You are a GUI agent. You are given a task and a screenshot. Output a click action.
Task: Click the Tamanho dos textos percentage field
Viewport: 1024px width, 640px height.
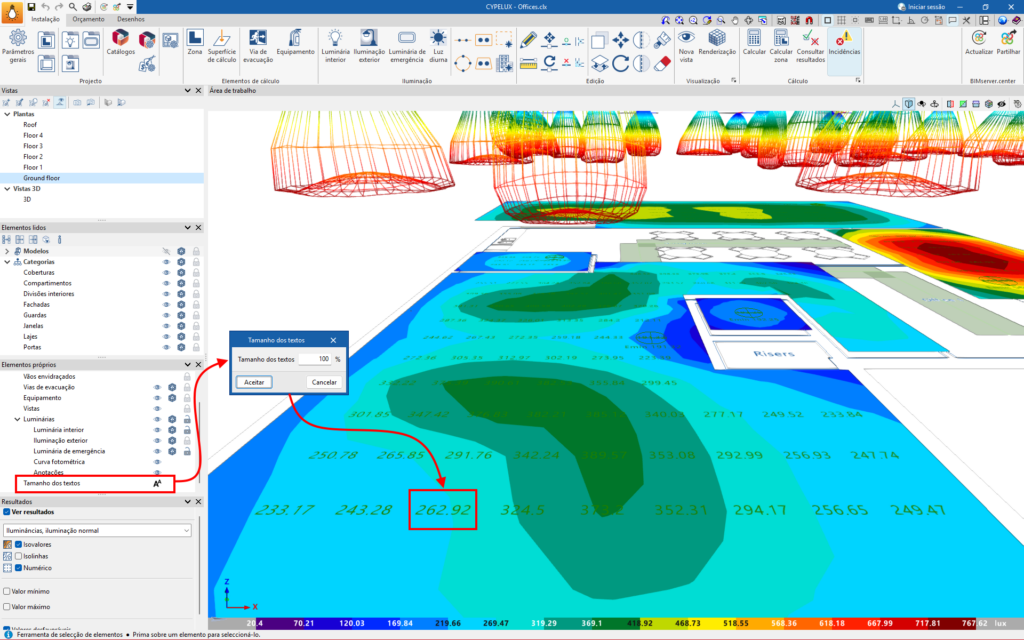point(315,358)
